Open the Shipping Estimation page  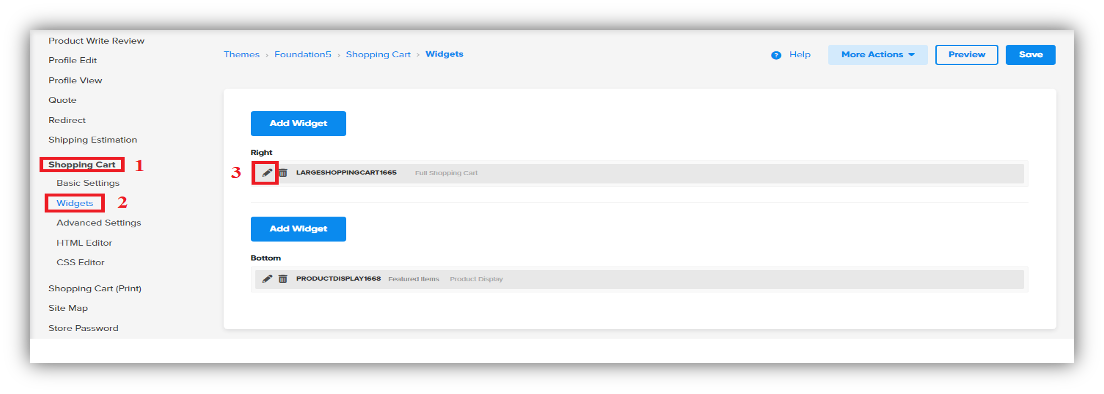92,139
